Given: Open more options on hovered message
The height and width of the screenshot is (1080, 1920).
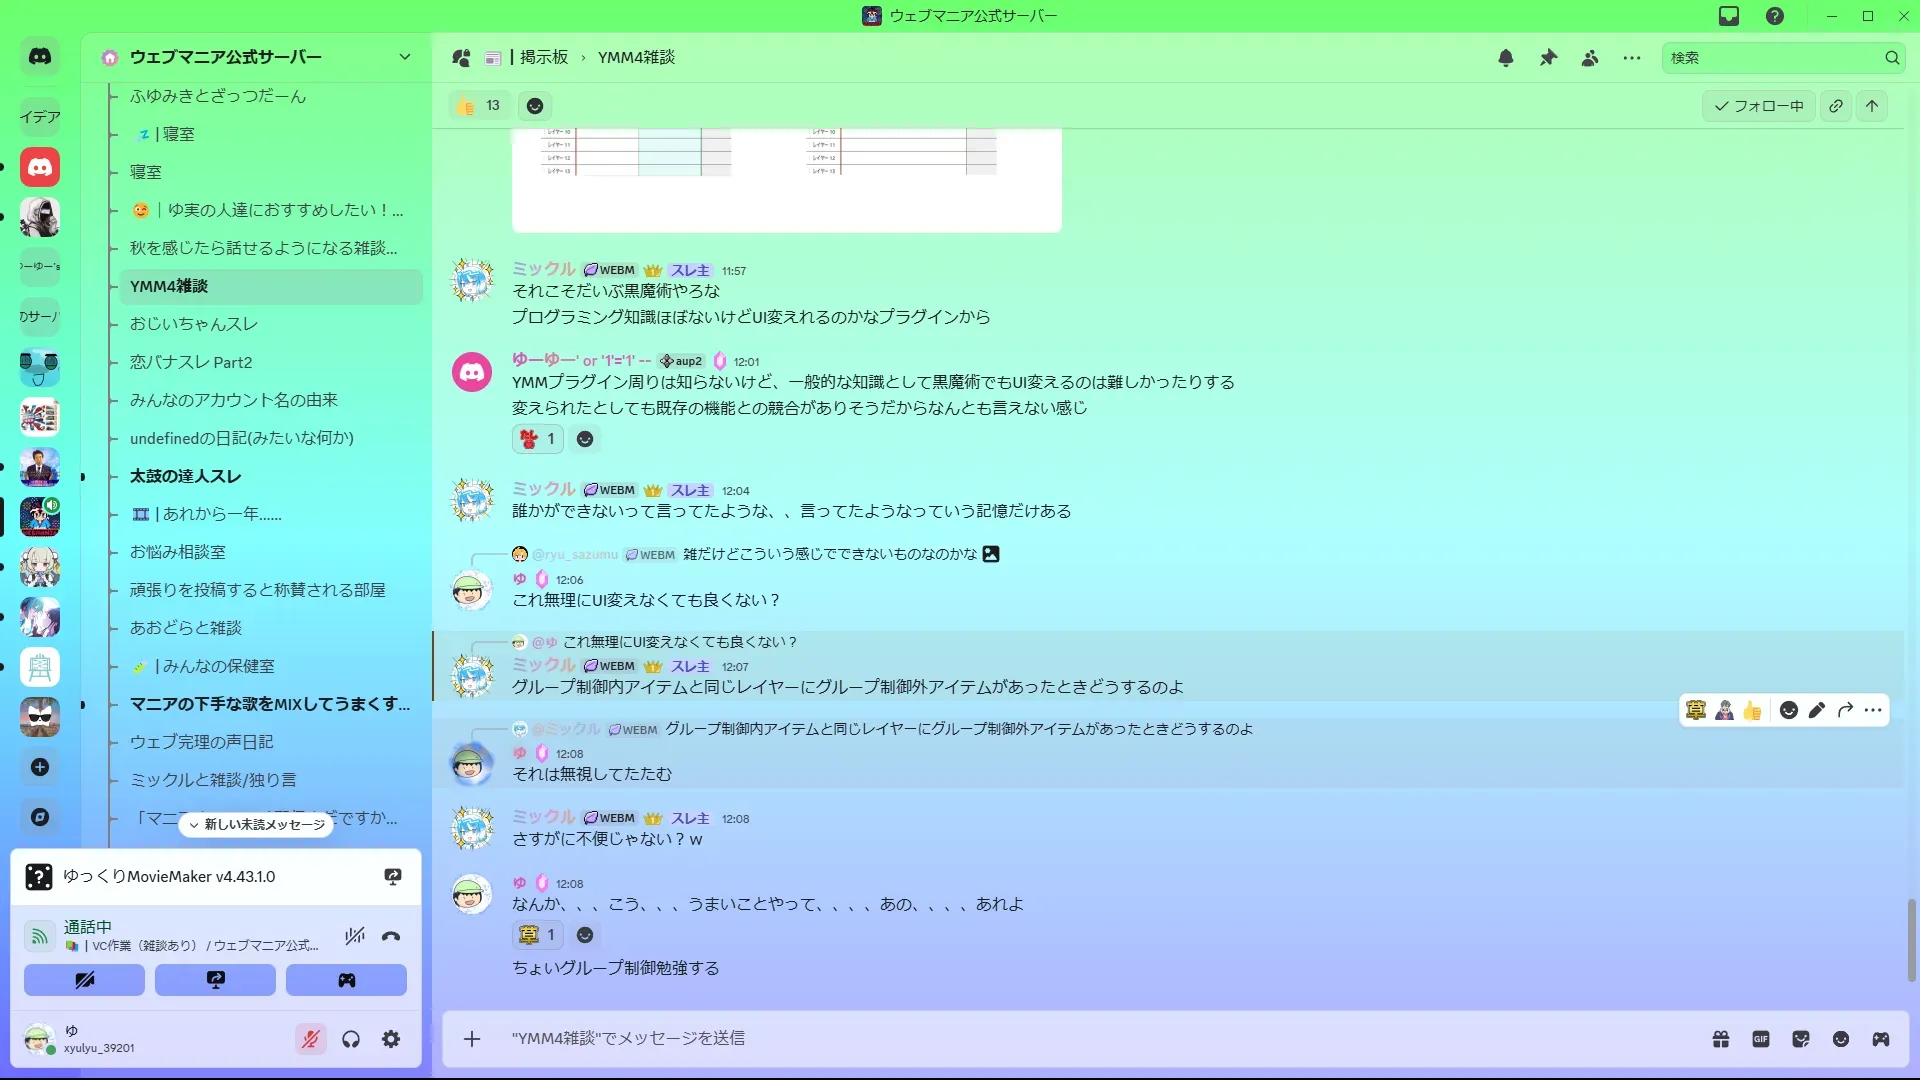Looking at the screenshot, I should (1873, 710).
